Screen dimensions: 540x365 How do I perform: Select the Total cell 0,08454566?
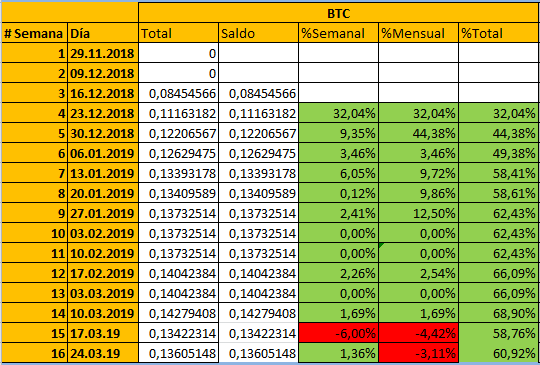point(178,93)
